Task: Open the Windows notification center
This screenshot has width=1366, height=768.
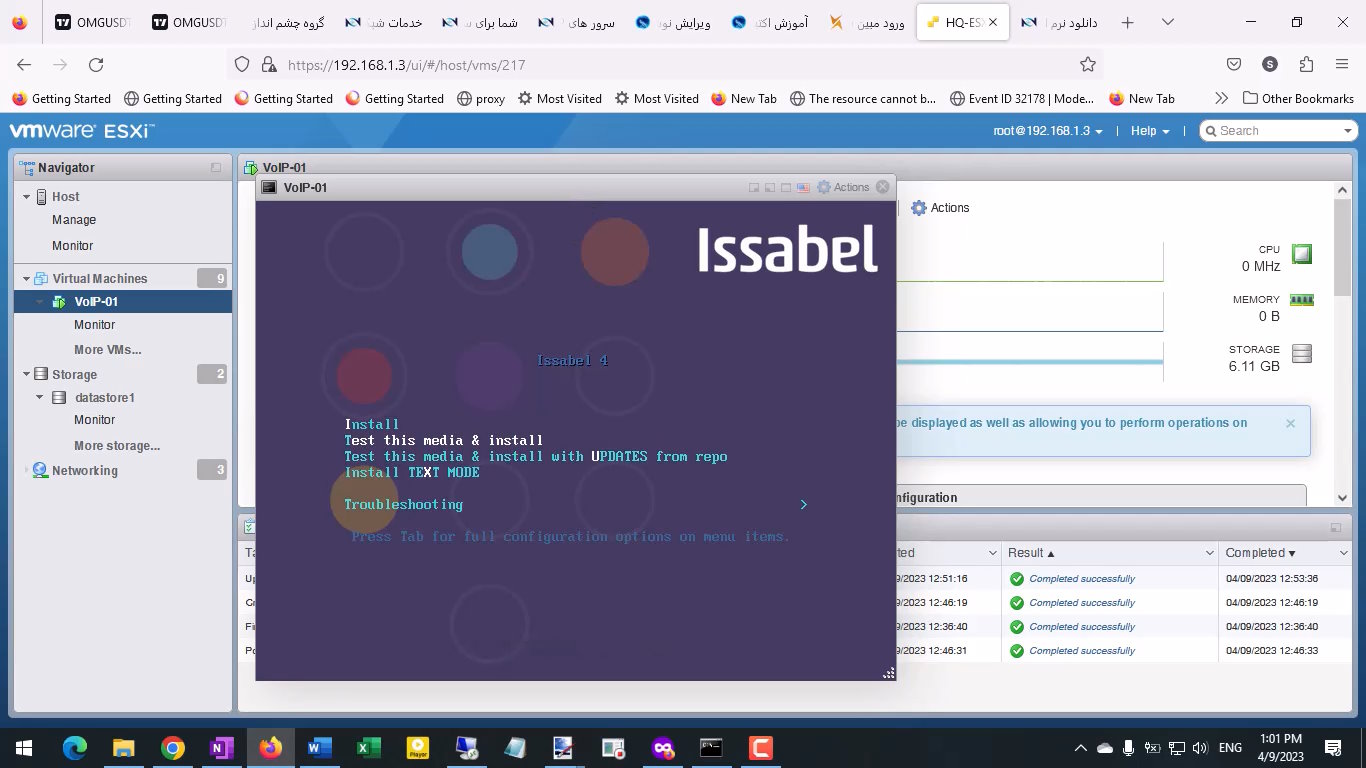Action: (x=1333, y=747)
